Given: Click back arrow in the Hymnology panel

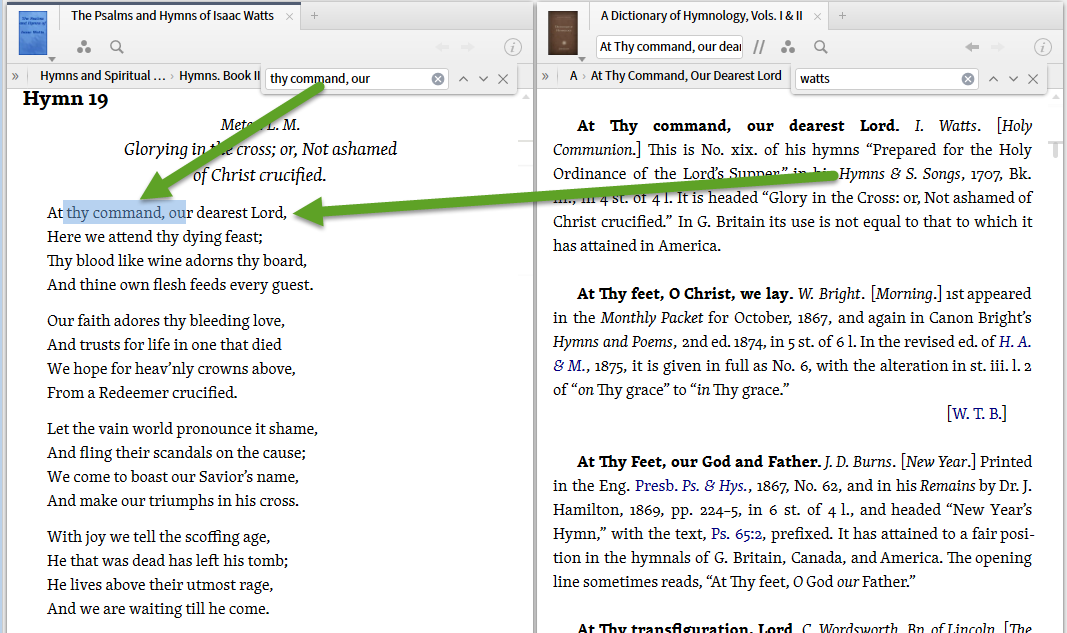Looking at the screenshot, I should (972, 46).
